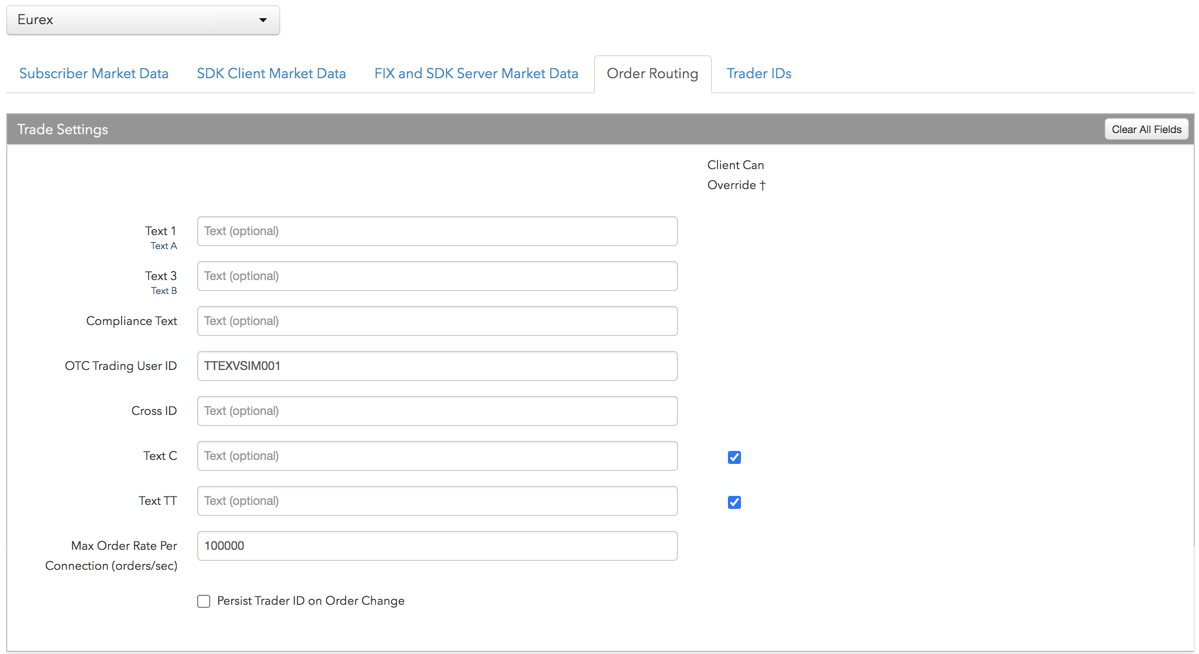Screen dimensions: 1199x654
Task: Click the OTC Trading User ID label
Action: tap(121, 366)
